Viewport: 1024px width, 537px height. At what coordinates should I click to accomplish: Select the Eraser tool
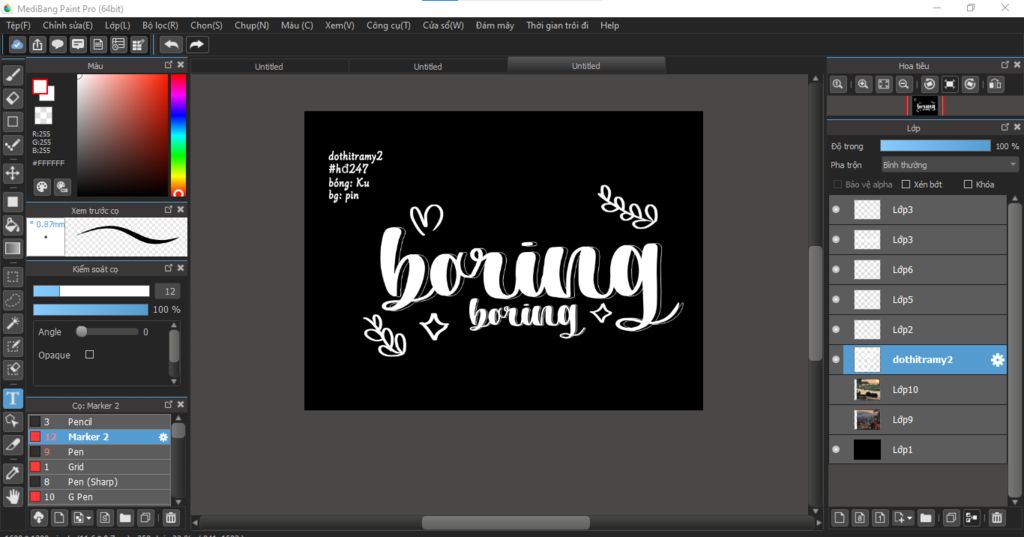point(12,99)
